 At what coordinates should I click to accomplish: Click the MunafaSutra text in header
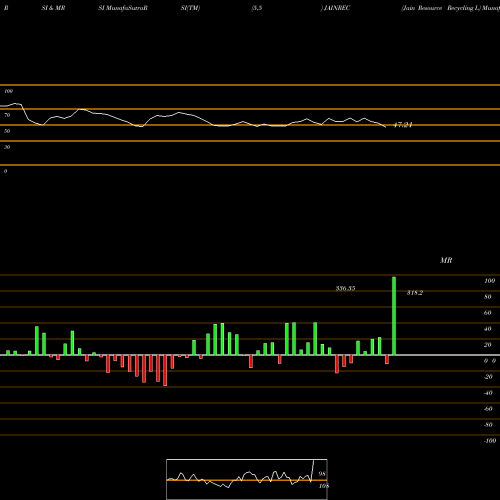[x=124, y=8]
